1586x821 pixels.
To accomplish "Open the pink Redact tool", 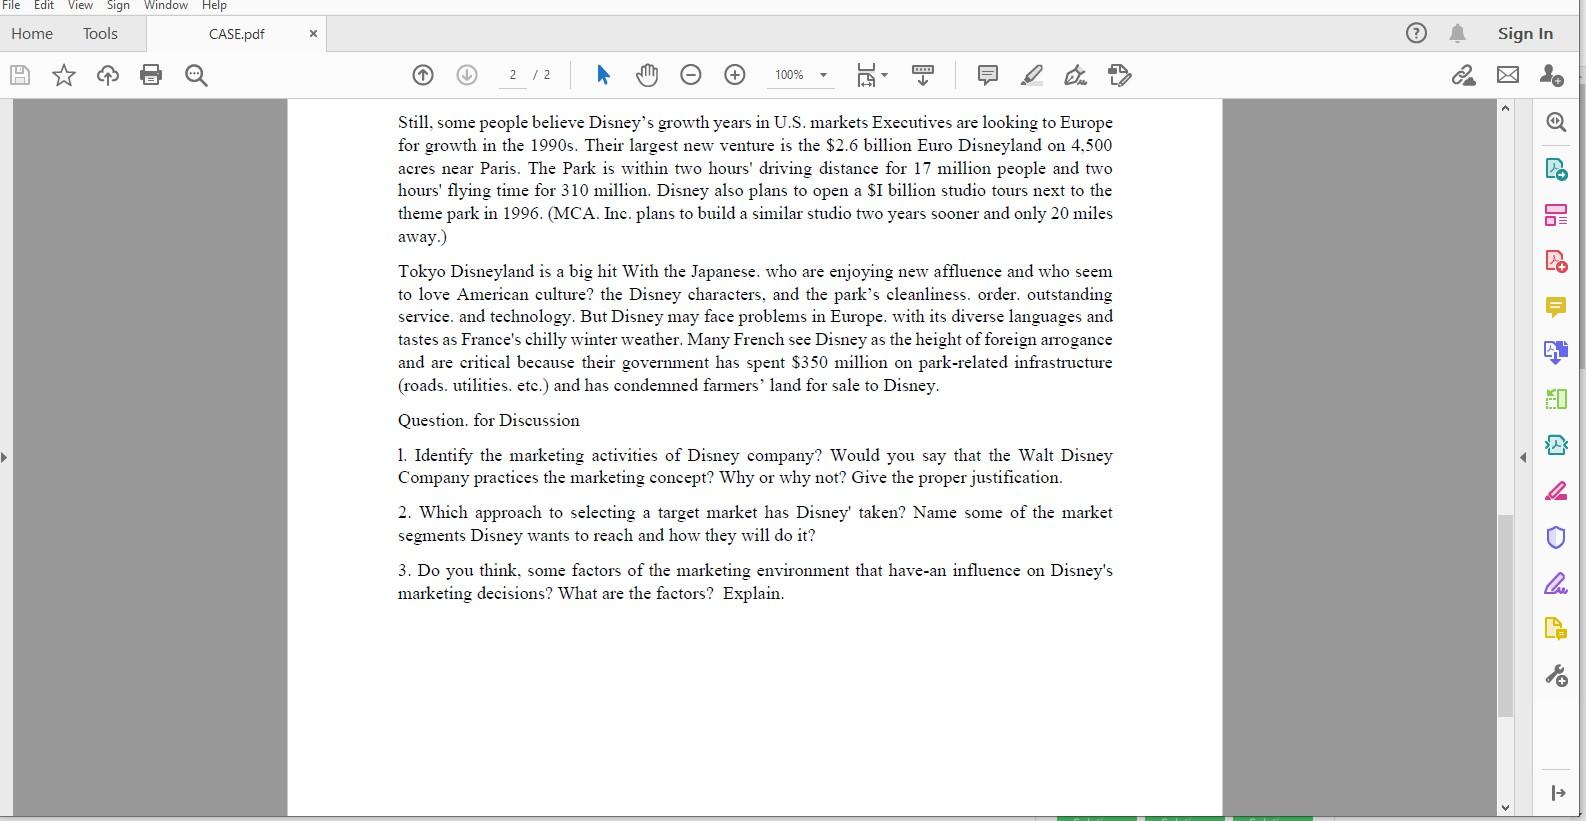I will [x=1556, y=491].
